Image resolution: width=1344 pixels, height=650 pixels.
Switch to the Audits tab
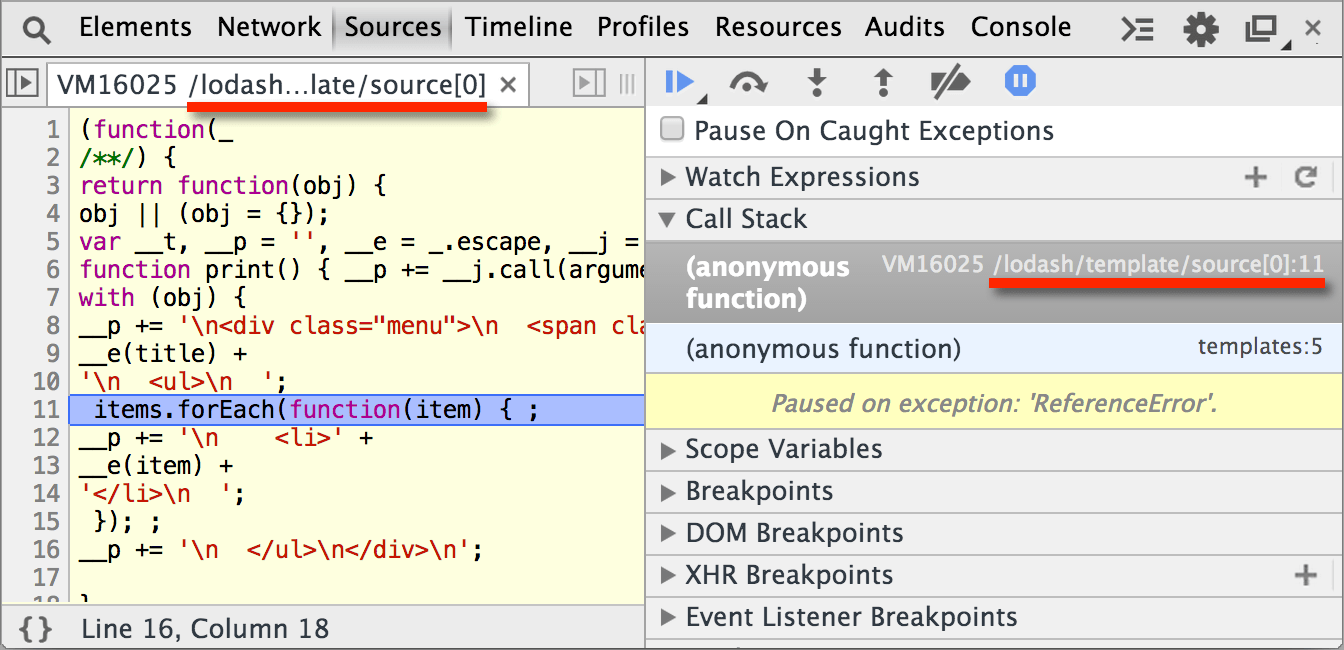pyautogui.click(x=905, y=27)
